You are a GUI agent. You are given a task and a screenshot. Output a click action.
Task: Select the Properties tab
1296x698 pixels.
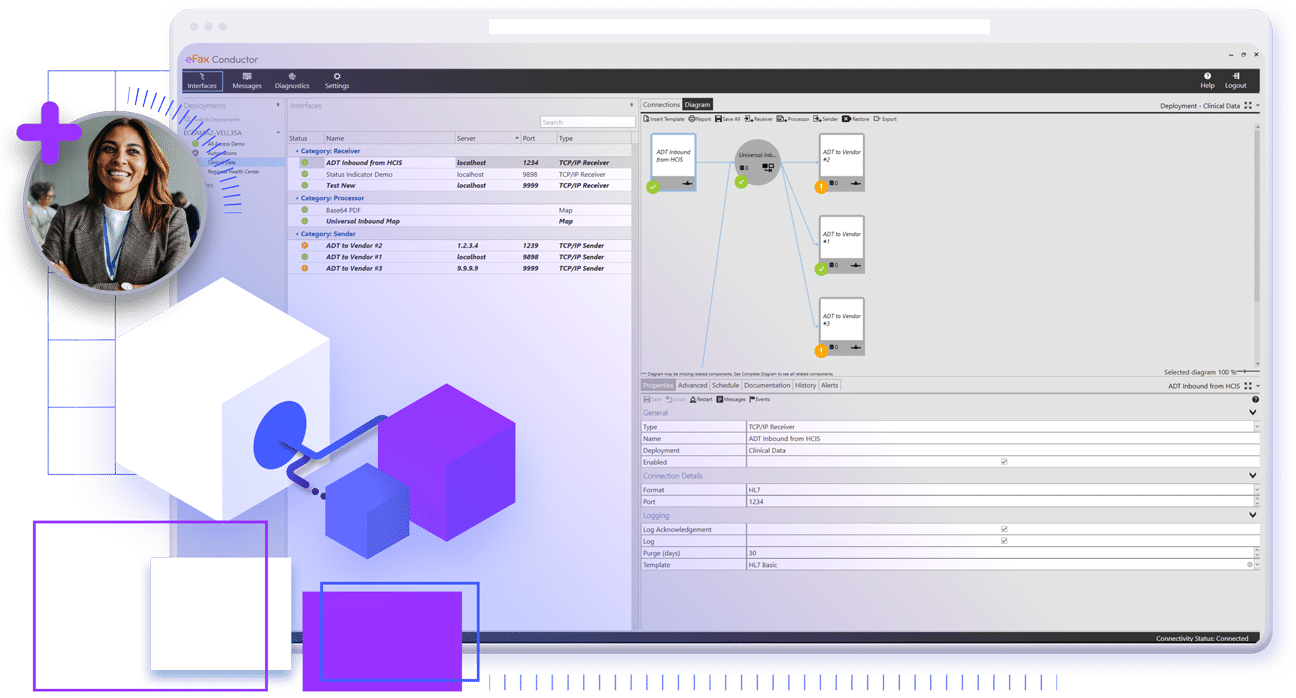click(658, 385)
